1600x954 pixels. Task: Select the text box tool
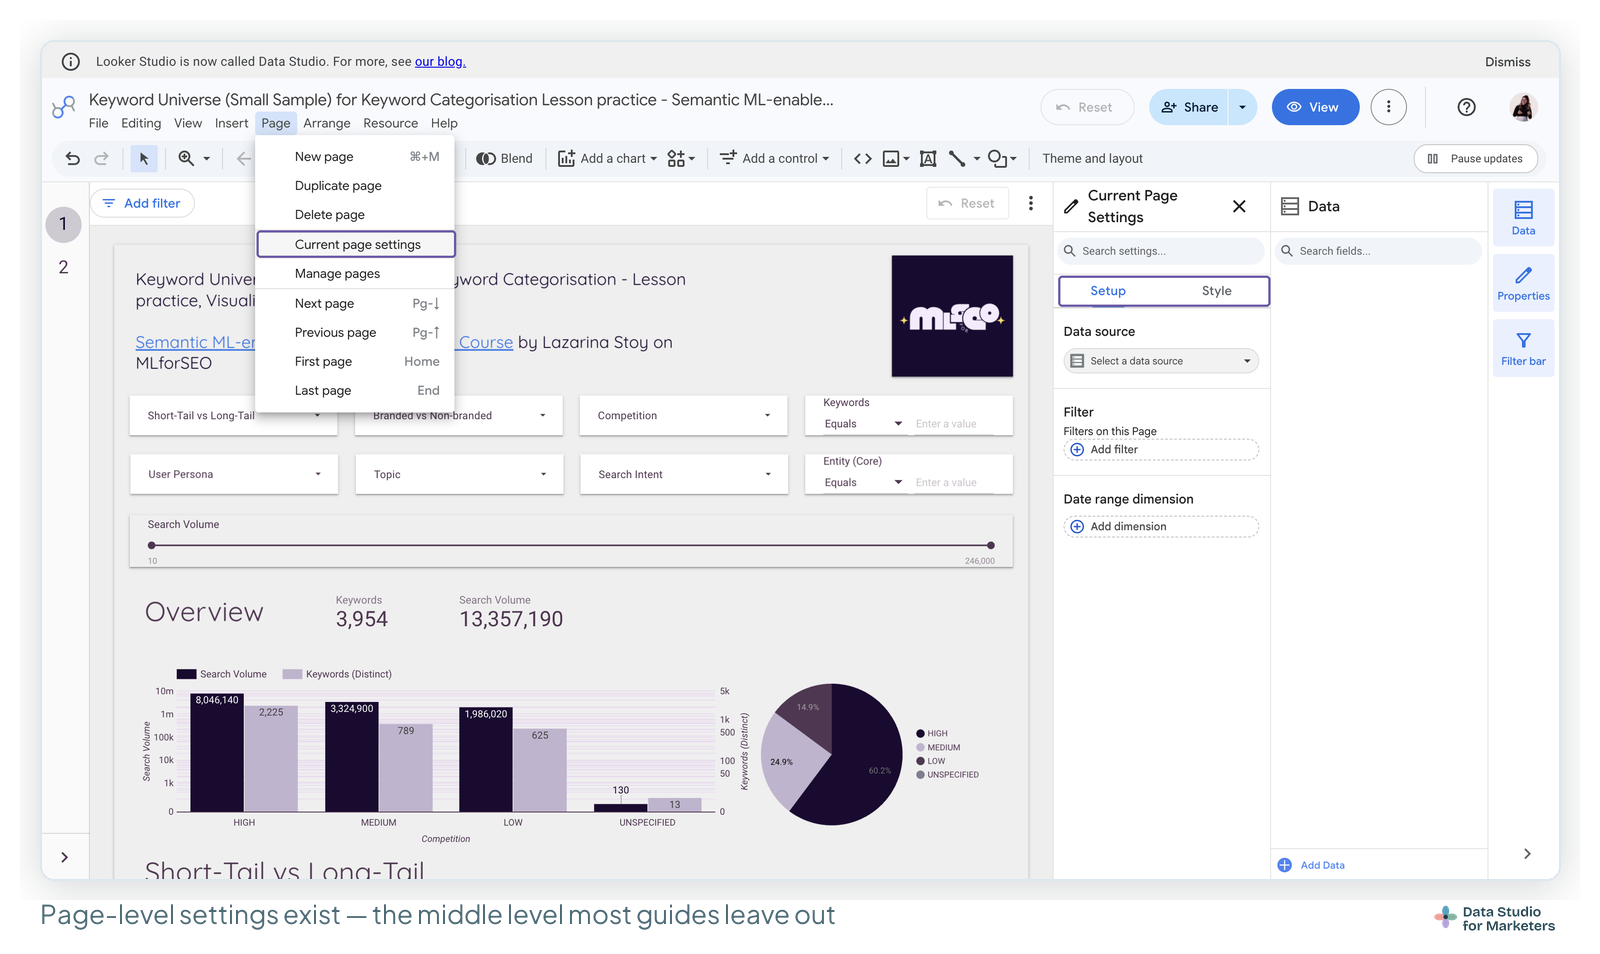[x=928, y=158]
